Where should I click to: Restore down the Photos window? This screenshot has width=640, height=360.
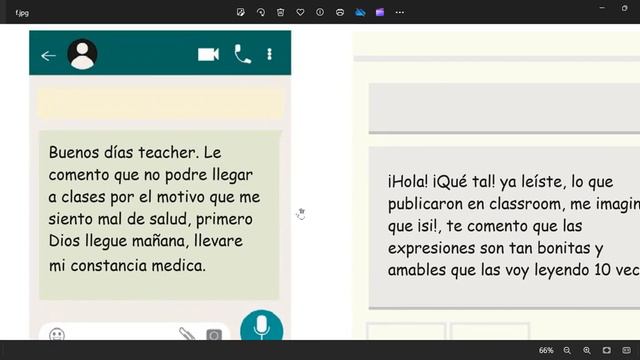tap(624, 8)
